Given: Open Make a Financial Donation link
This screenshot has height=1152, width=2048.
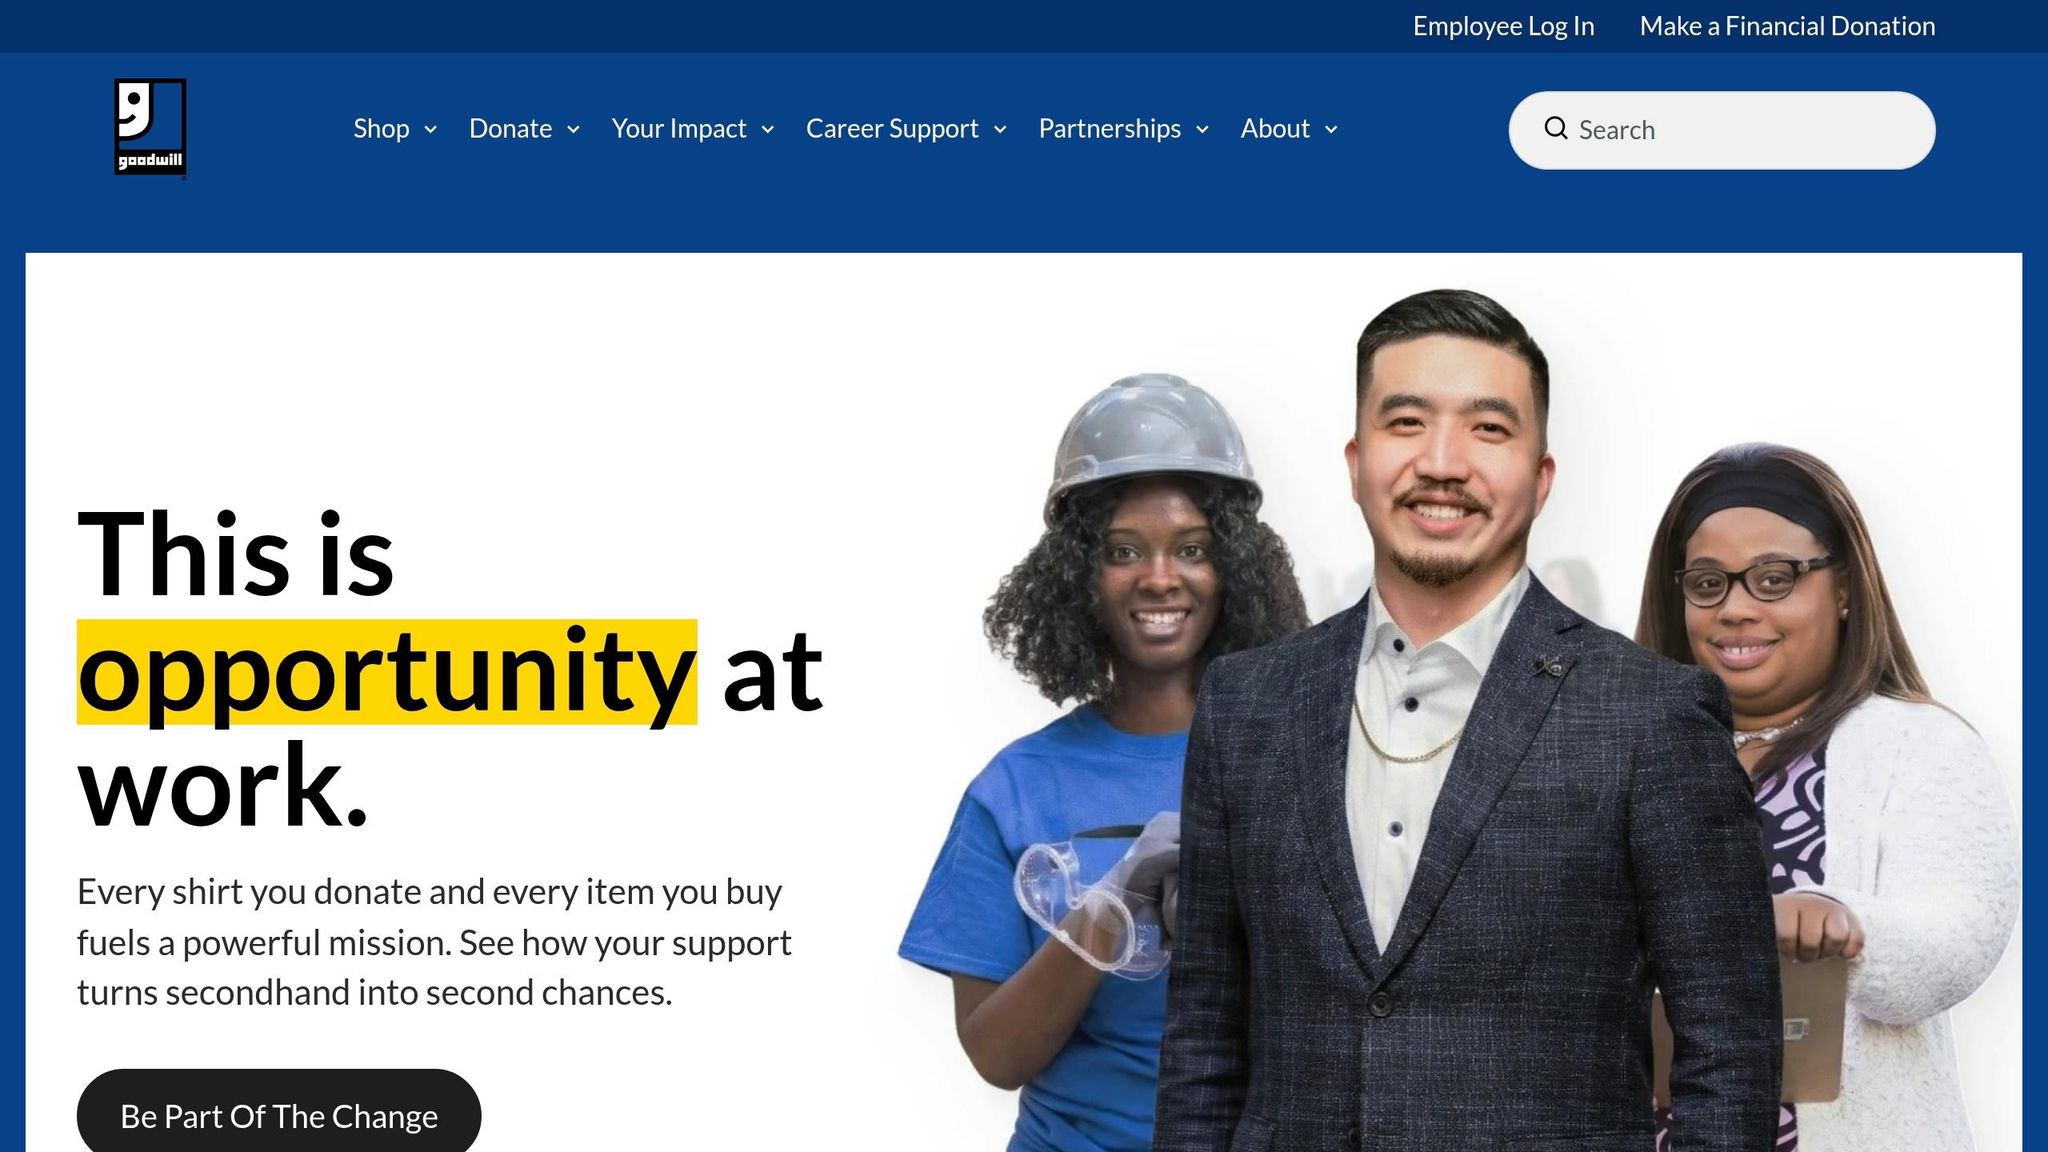Looking at the screenshot, I should click(x=1787, y=26).
